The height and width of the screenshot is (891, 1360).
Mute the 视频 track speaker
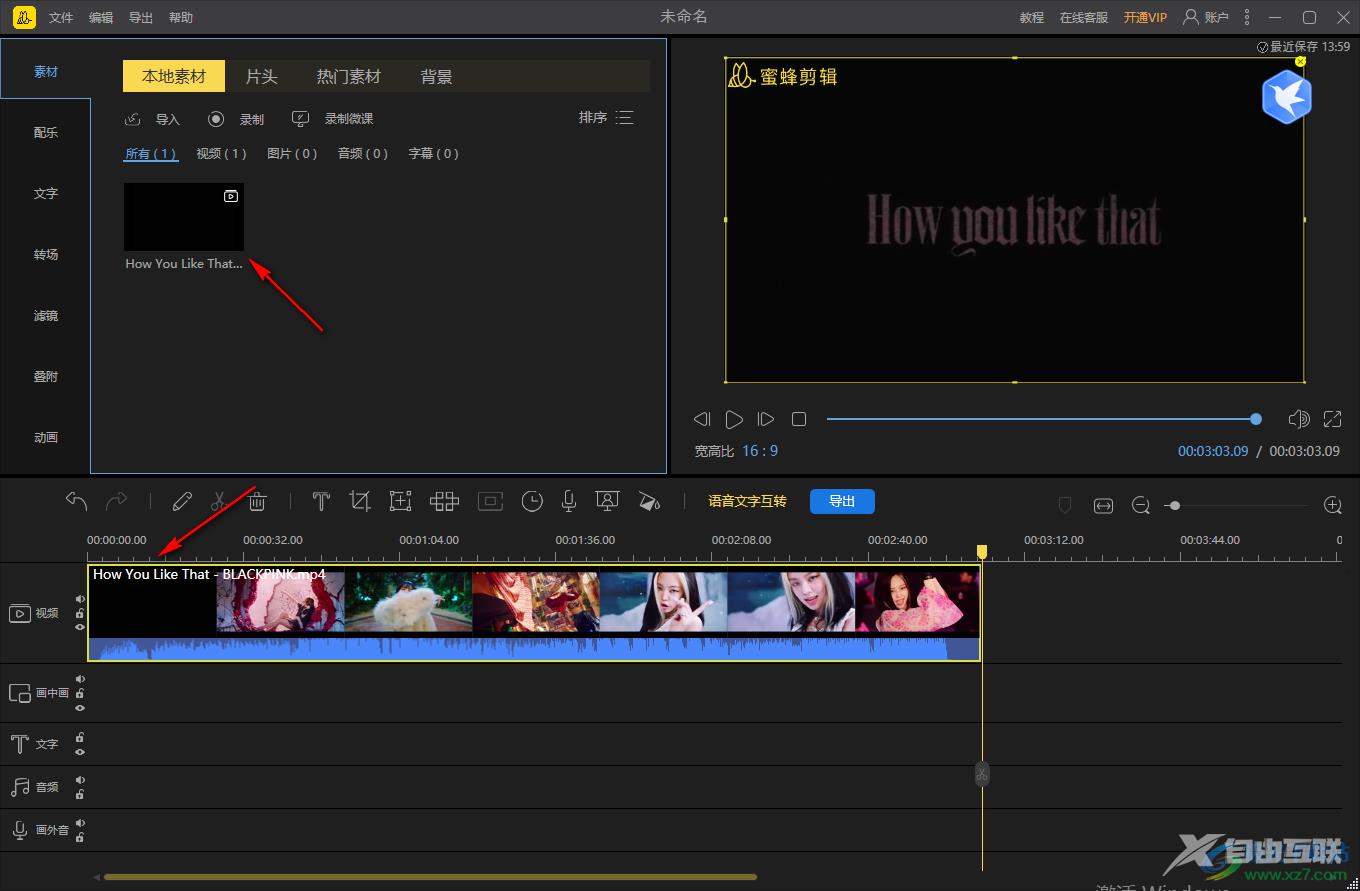(80, 599)
